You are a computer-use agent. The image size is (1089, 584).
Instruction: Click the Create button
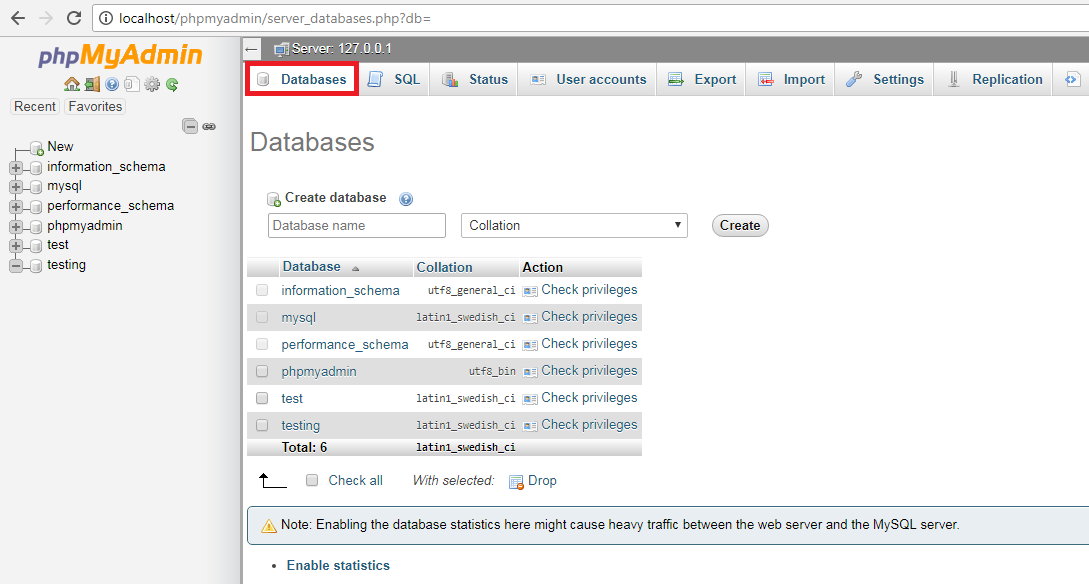click(740, 226)
